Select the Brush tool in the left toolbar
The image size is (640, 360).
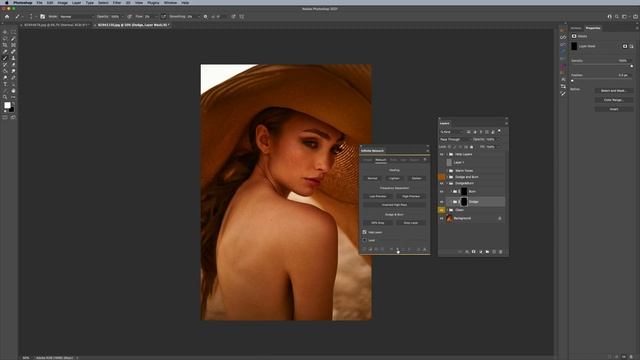pyautogui.click(x=5, y=58)
